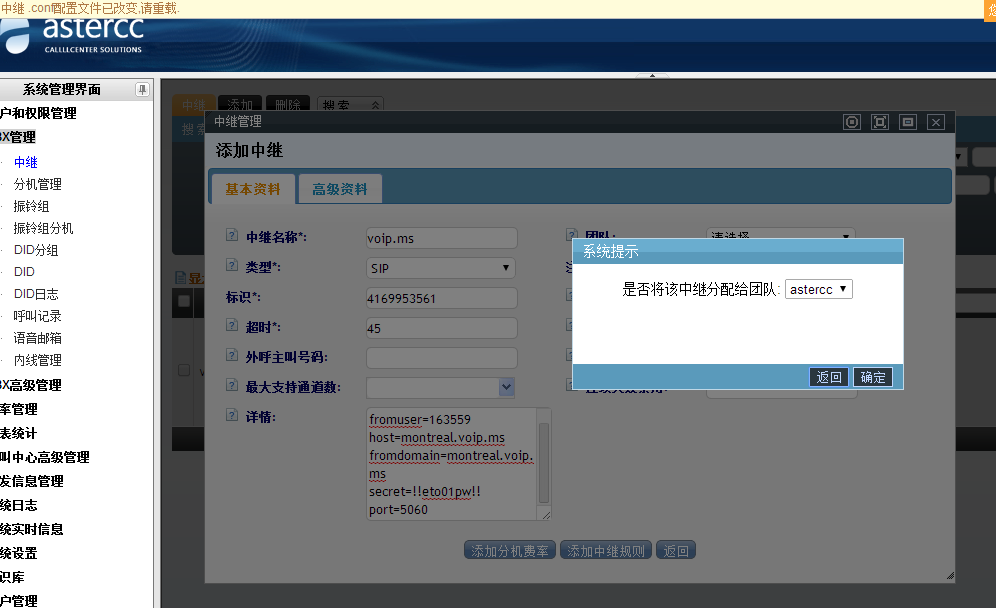Click help icon next to 类型

(x=232, y=267)
